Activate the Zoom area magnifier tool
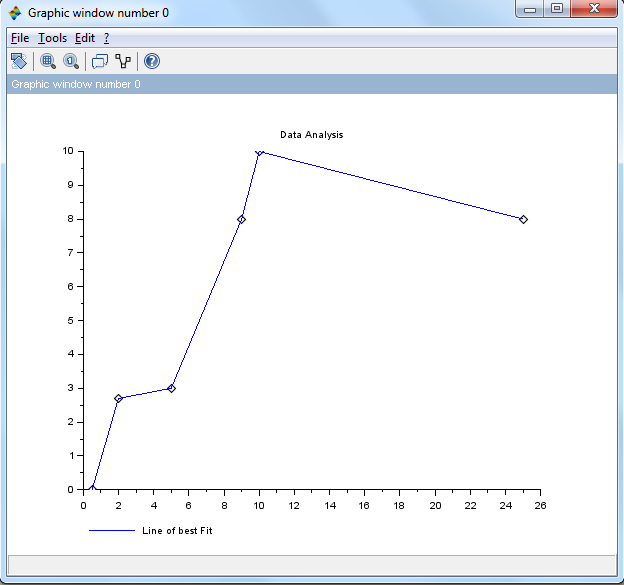 click(x=48, y=61)
